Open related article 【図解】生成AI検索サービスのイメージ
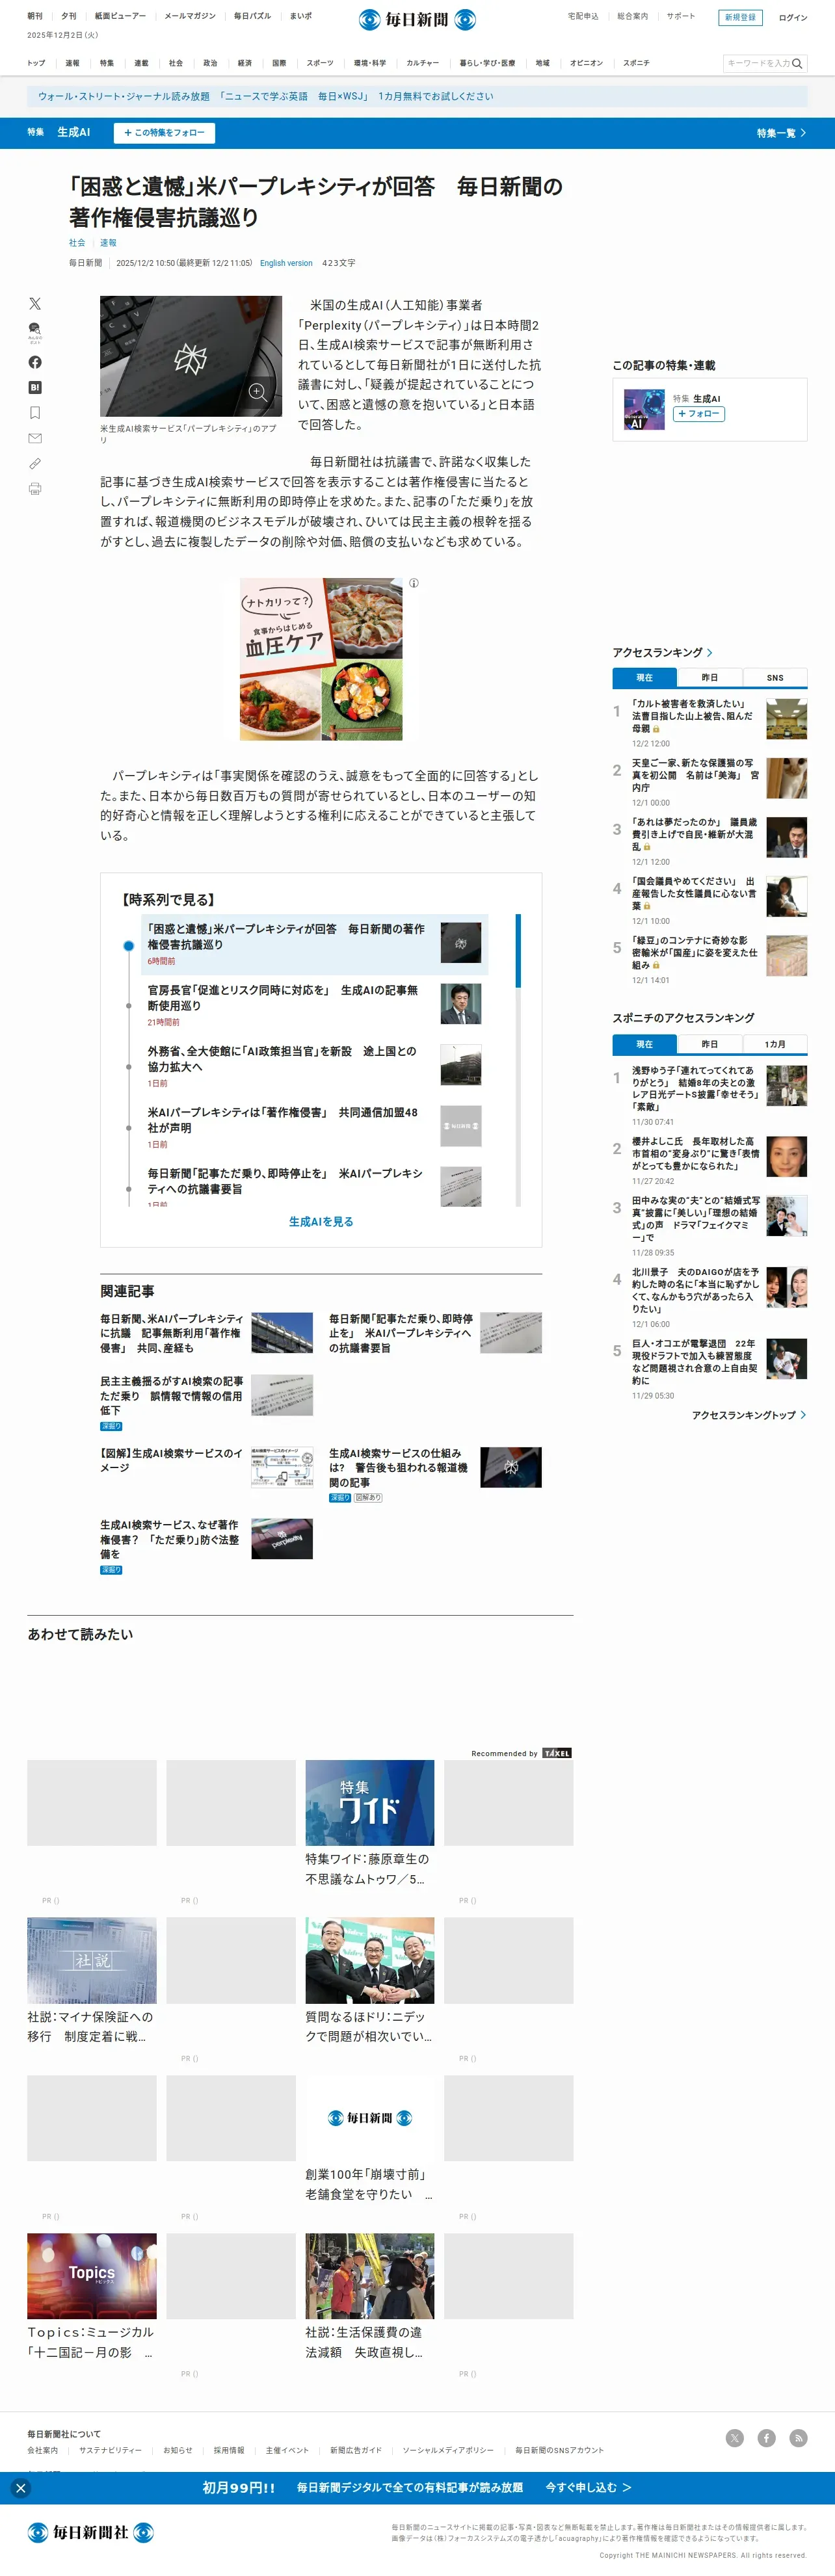This screenshot has height=2576, width=835. [x=171, y=1460]
